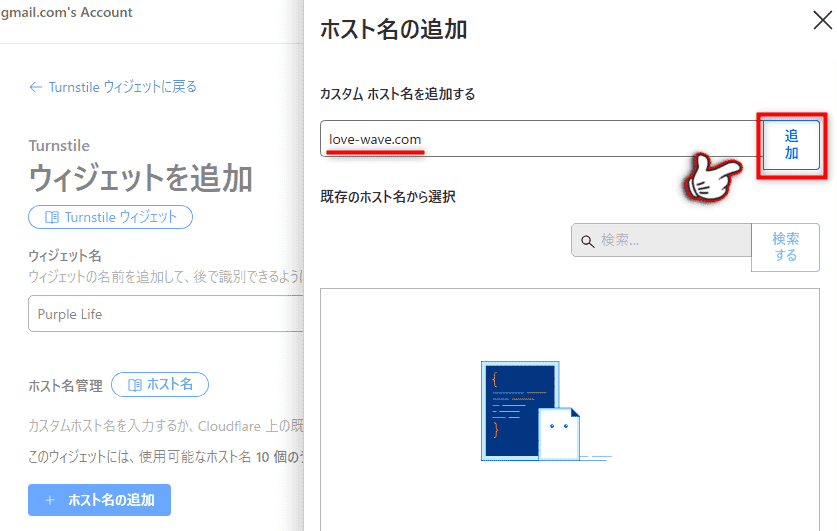Click the gmail.com's Account title
The image size is (837, 531).
[66, 13]
